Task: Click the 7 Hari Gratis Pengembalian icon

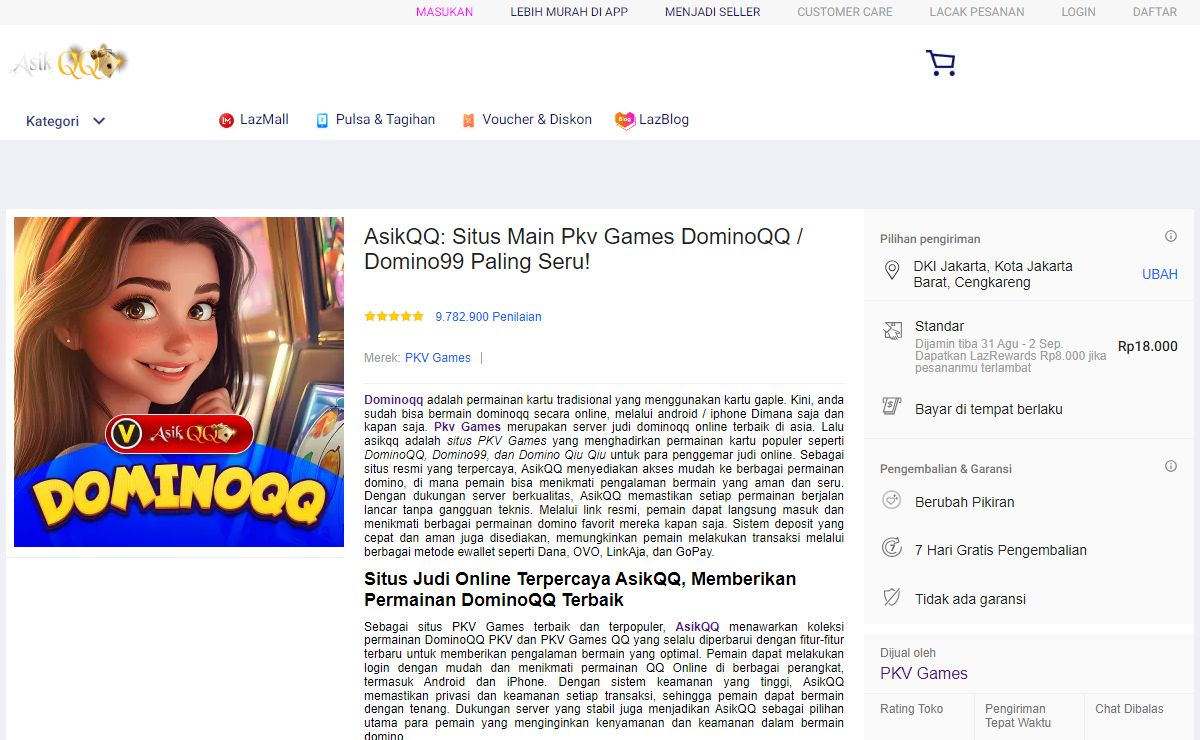Action: [892, 547]
